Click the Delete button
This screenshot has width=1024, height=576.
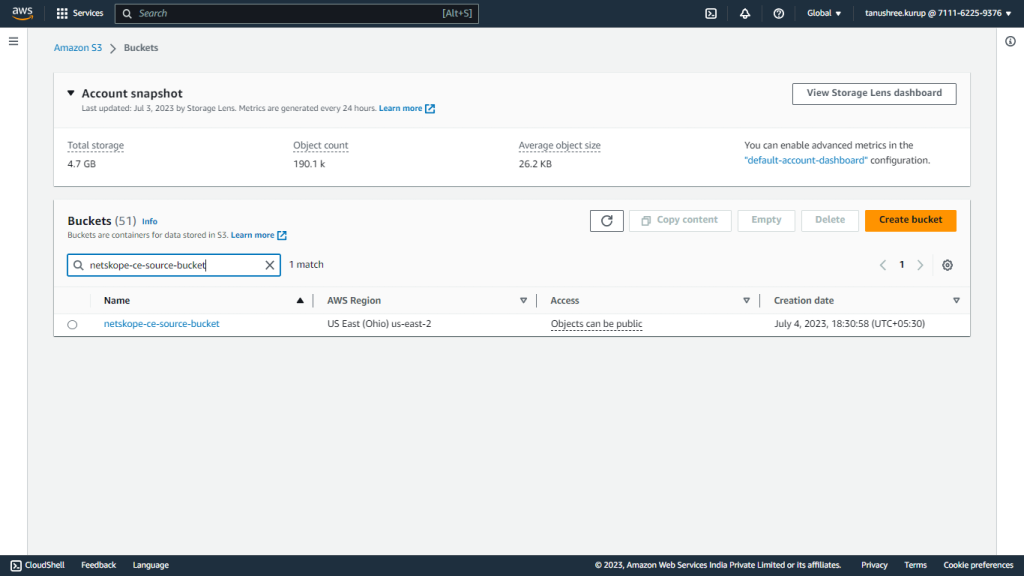point(829,221)
